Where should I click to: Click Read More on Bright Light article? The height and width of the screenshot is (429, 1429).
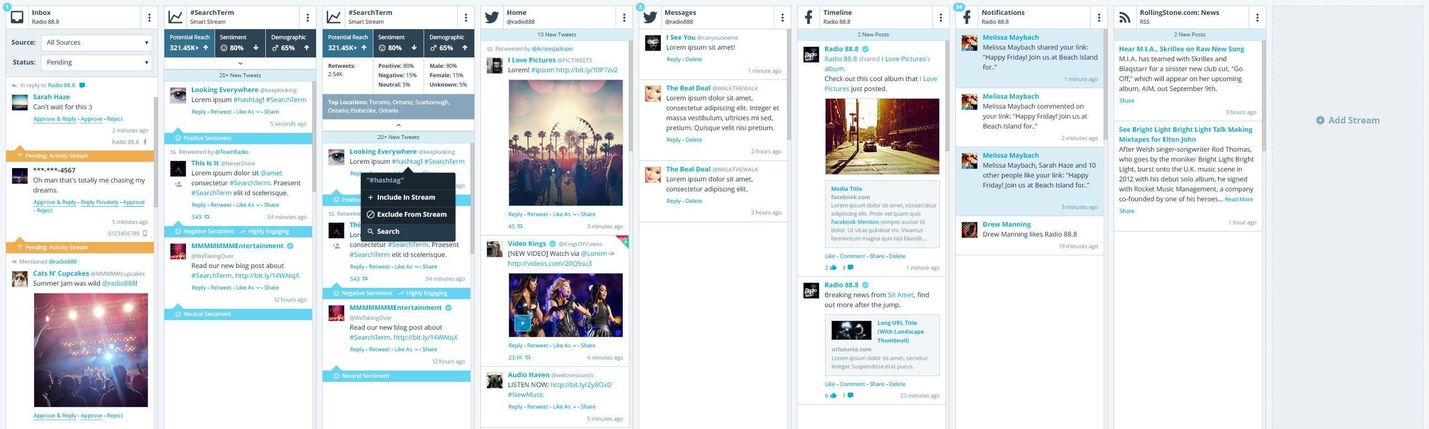1238,199
